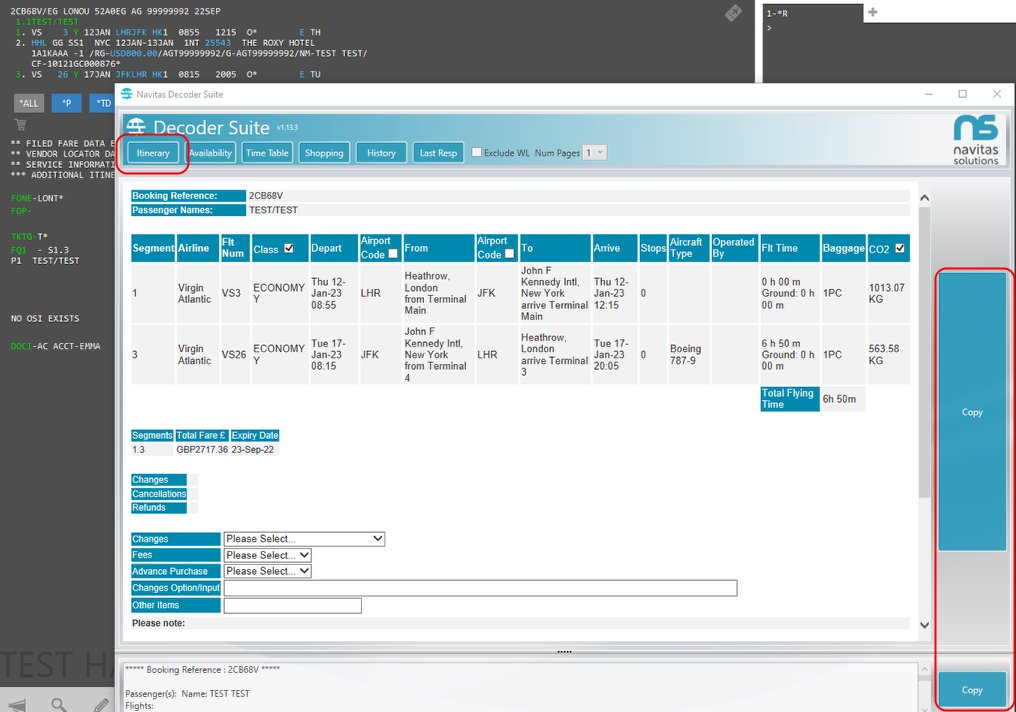Click the JFKLHR route in terminal
Screen dimensions: 1016x712
[131, 75]
